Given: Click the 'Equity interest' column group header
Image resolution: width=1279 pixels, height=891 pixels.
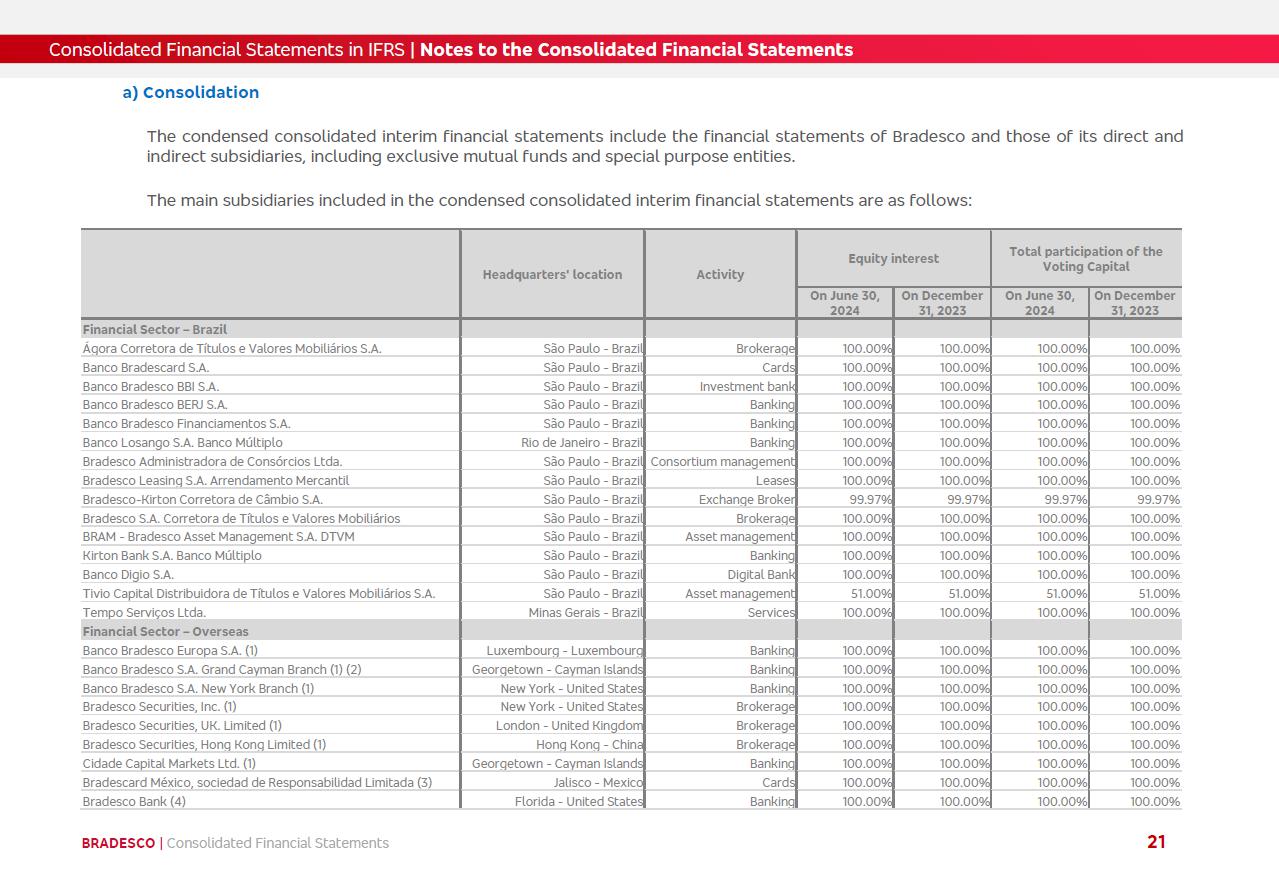Looking at the screenshot, I should point(893,258).
